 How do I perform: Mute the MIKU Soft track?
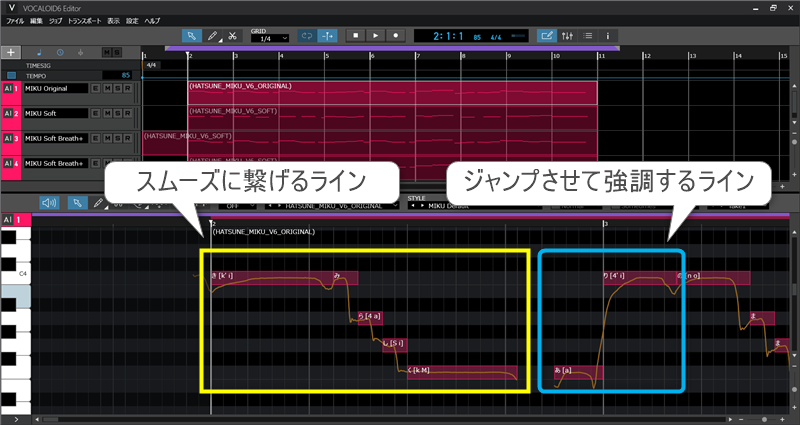(x=107, y=113)
